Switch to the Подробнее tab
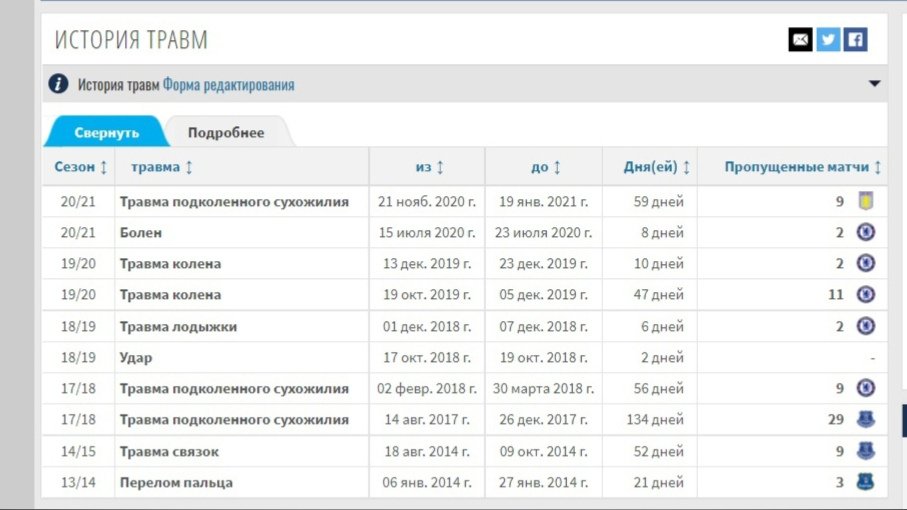 tap(226, 132)
